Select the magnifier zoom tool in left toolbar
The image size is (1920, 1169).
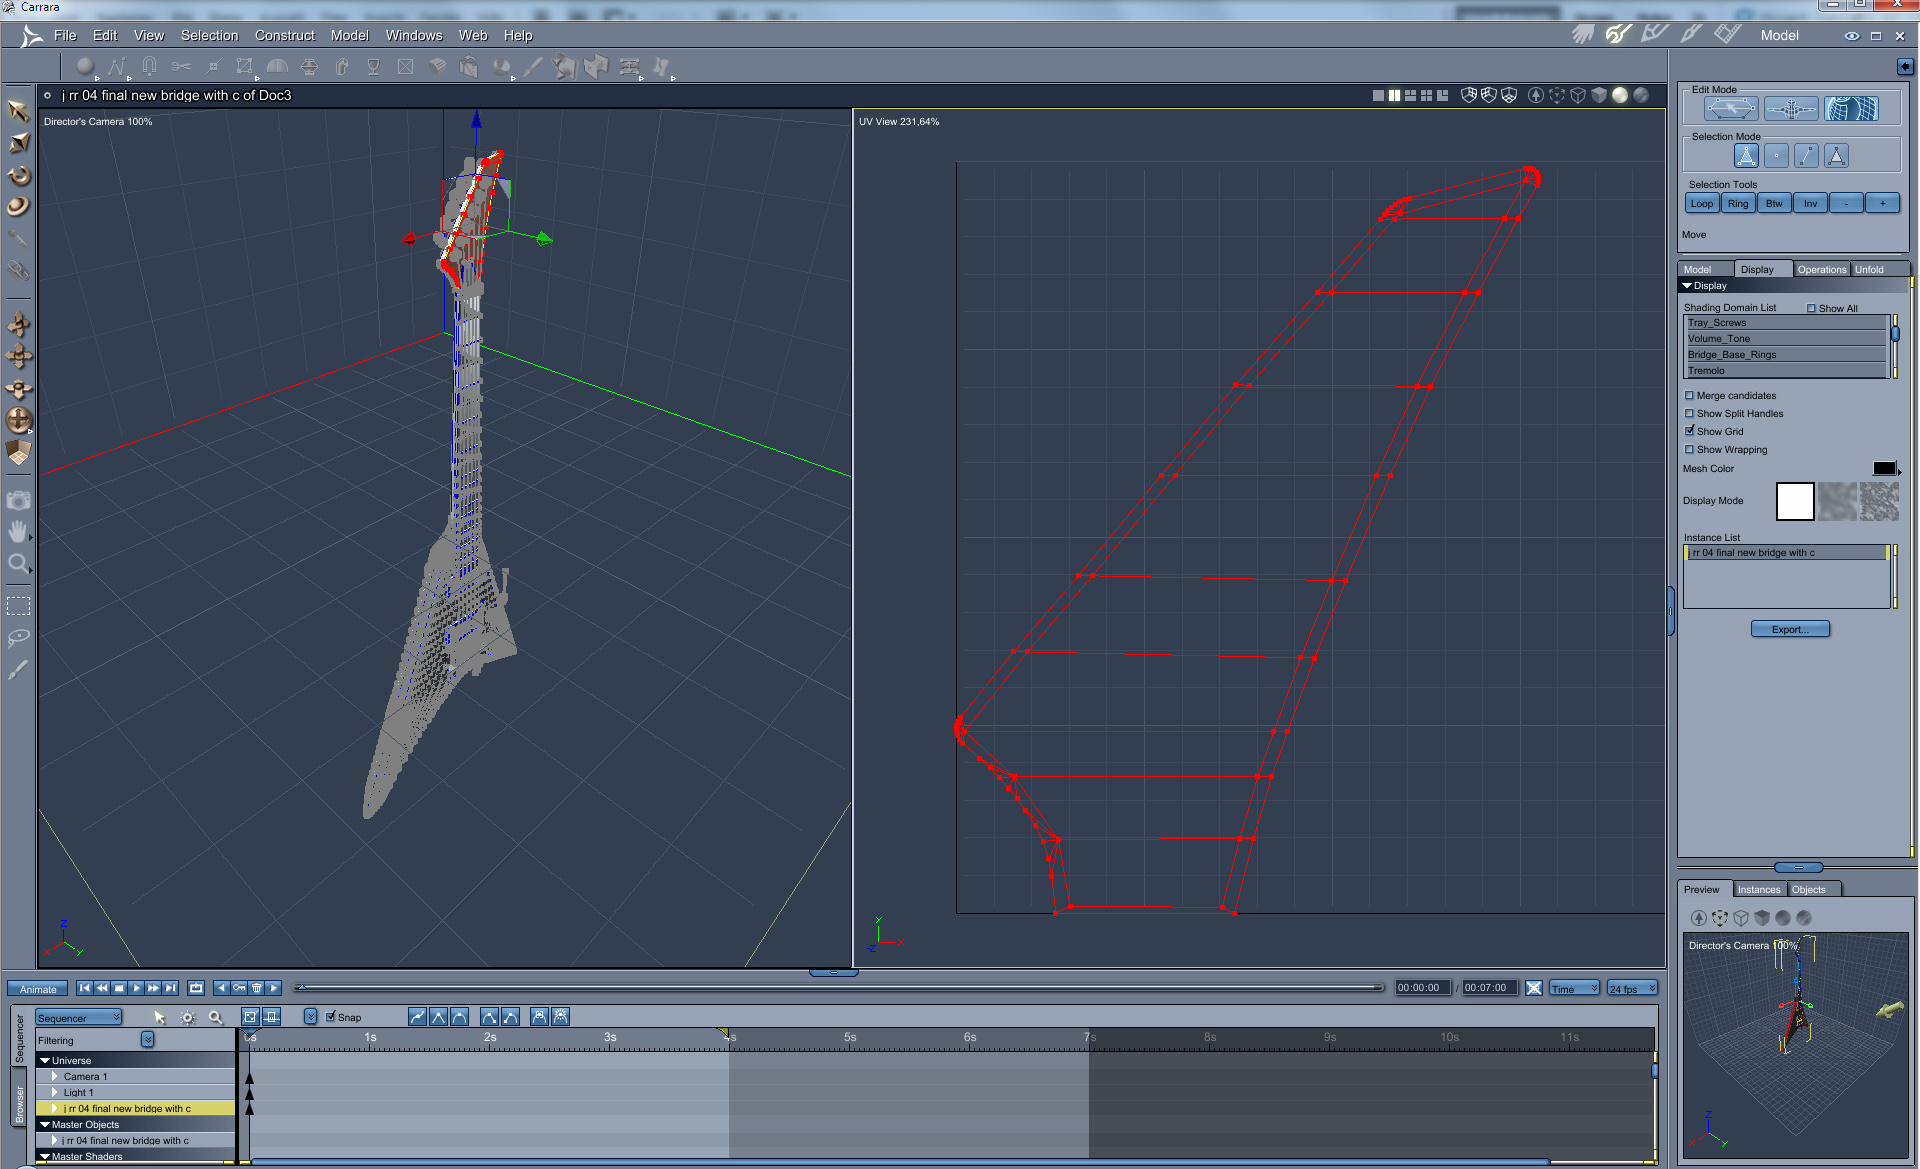click(x=18, y=564)
